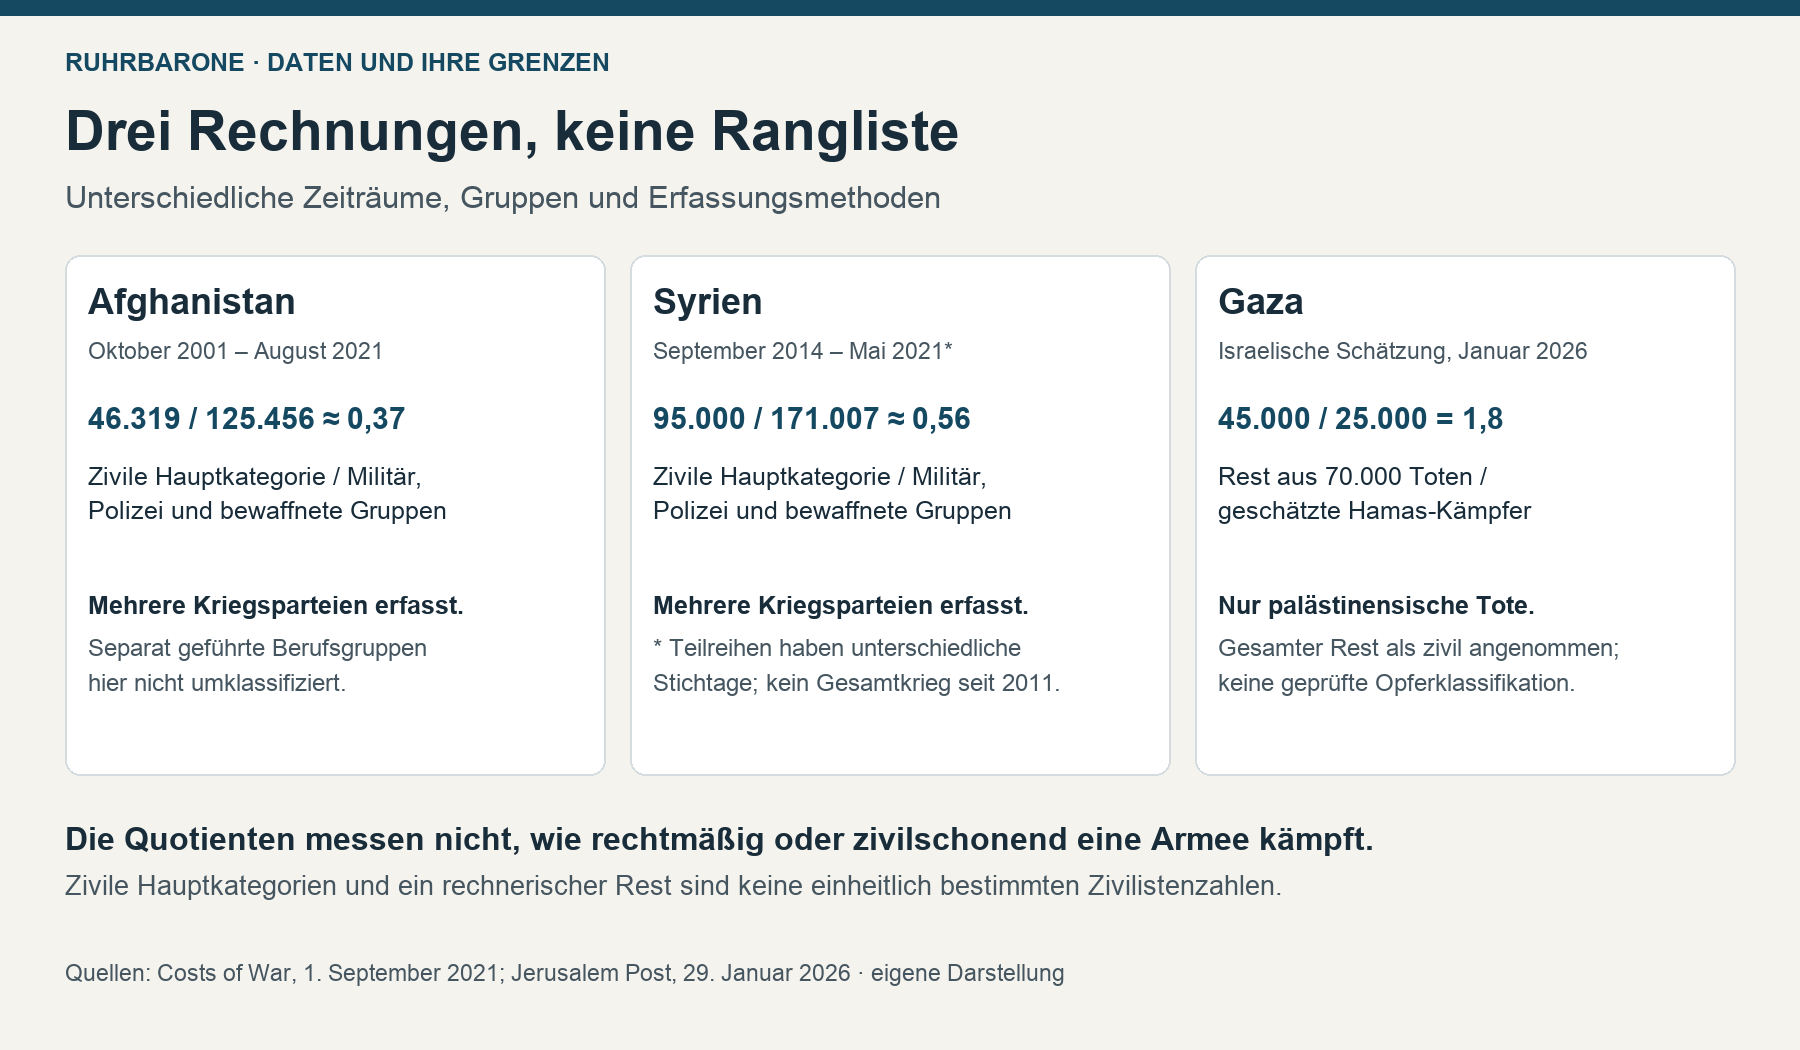This screenshot has height=1050, width=1800.
Task: Click footnote '* Teilreihen haben unterschiedliche Stichtage'
Action: click(857, 666)
